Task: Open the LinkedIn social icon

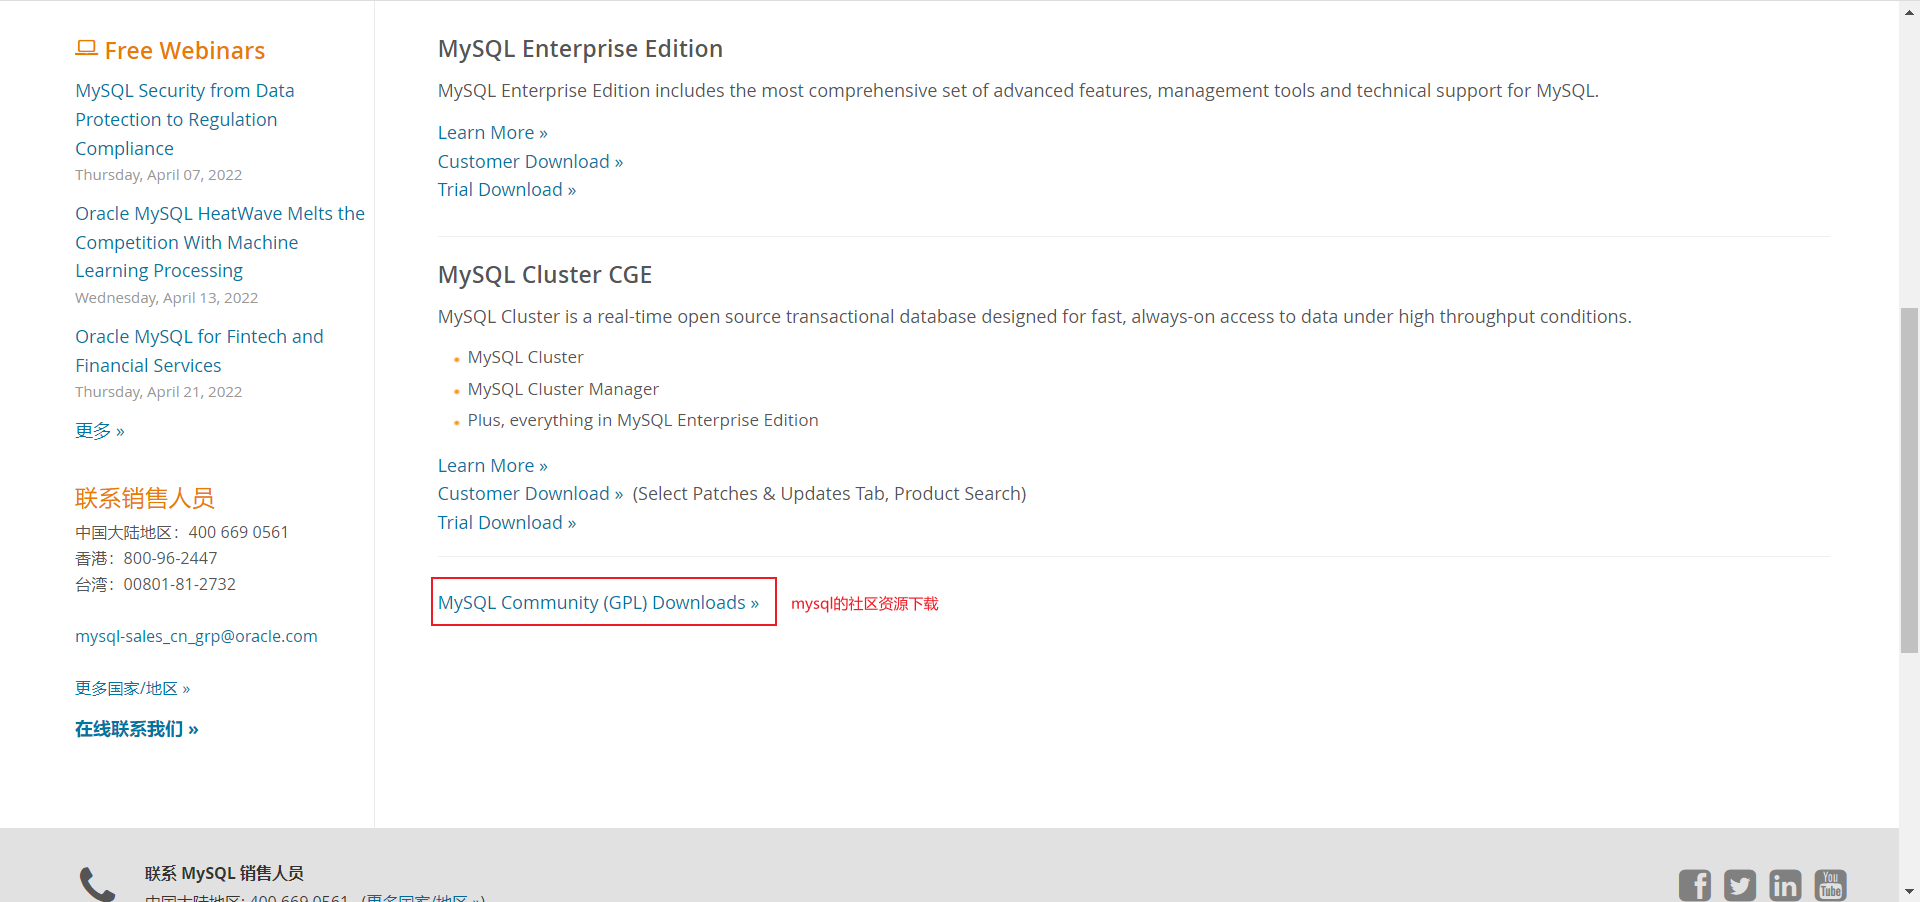Action: pos(1785,885)
